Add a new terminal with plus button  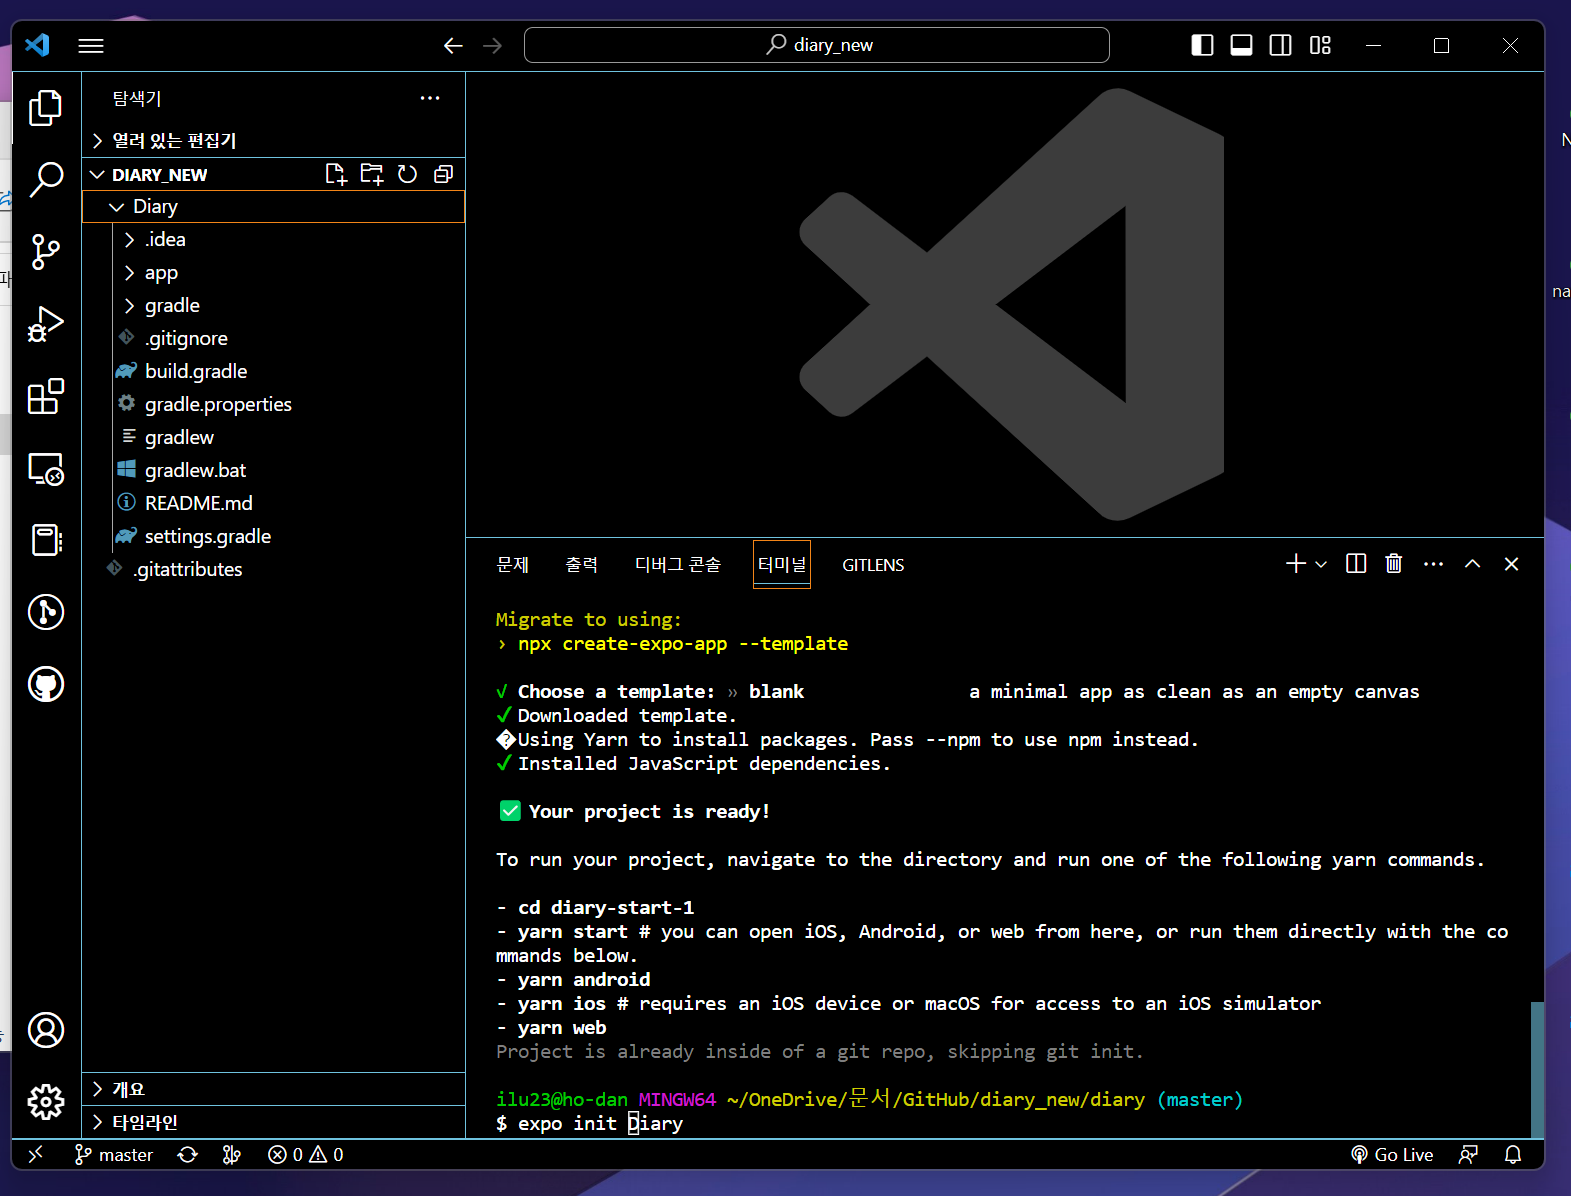point(1296,564)
